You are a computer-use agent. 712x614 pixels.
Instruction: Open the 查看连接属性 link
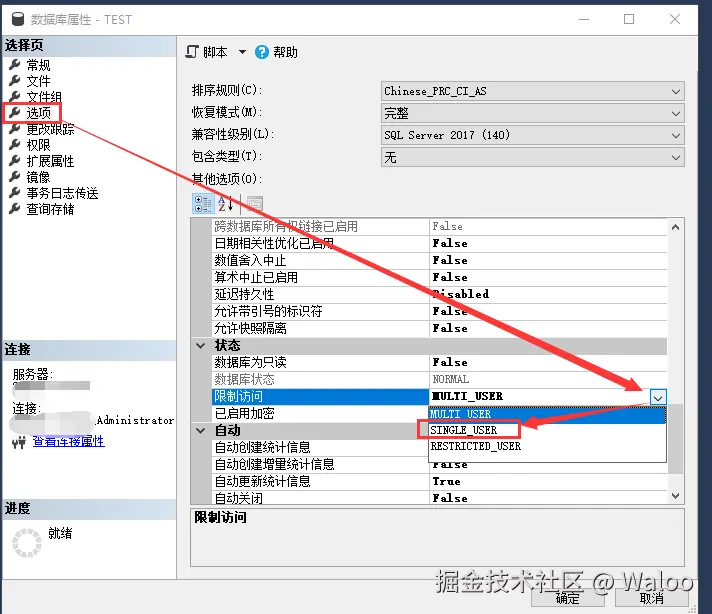tap(69, 441)
